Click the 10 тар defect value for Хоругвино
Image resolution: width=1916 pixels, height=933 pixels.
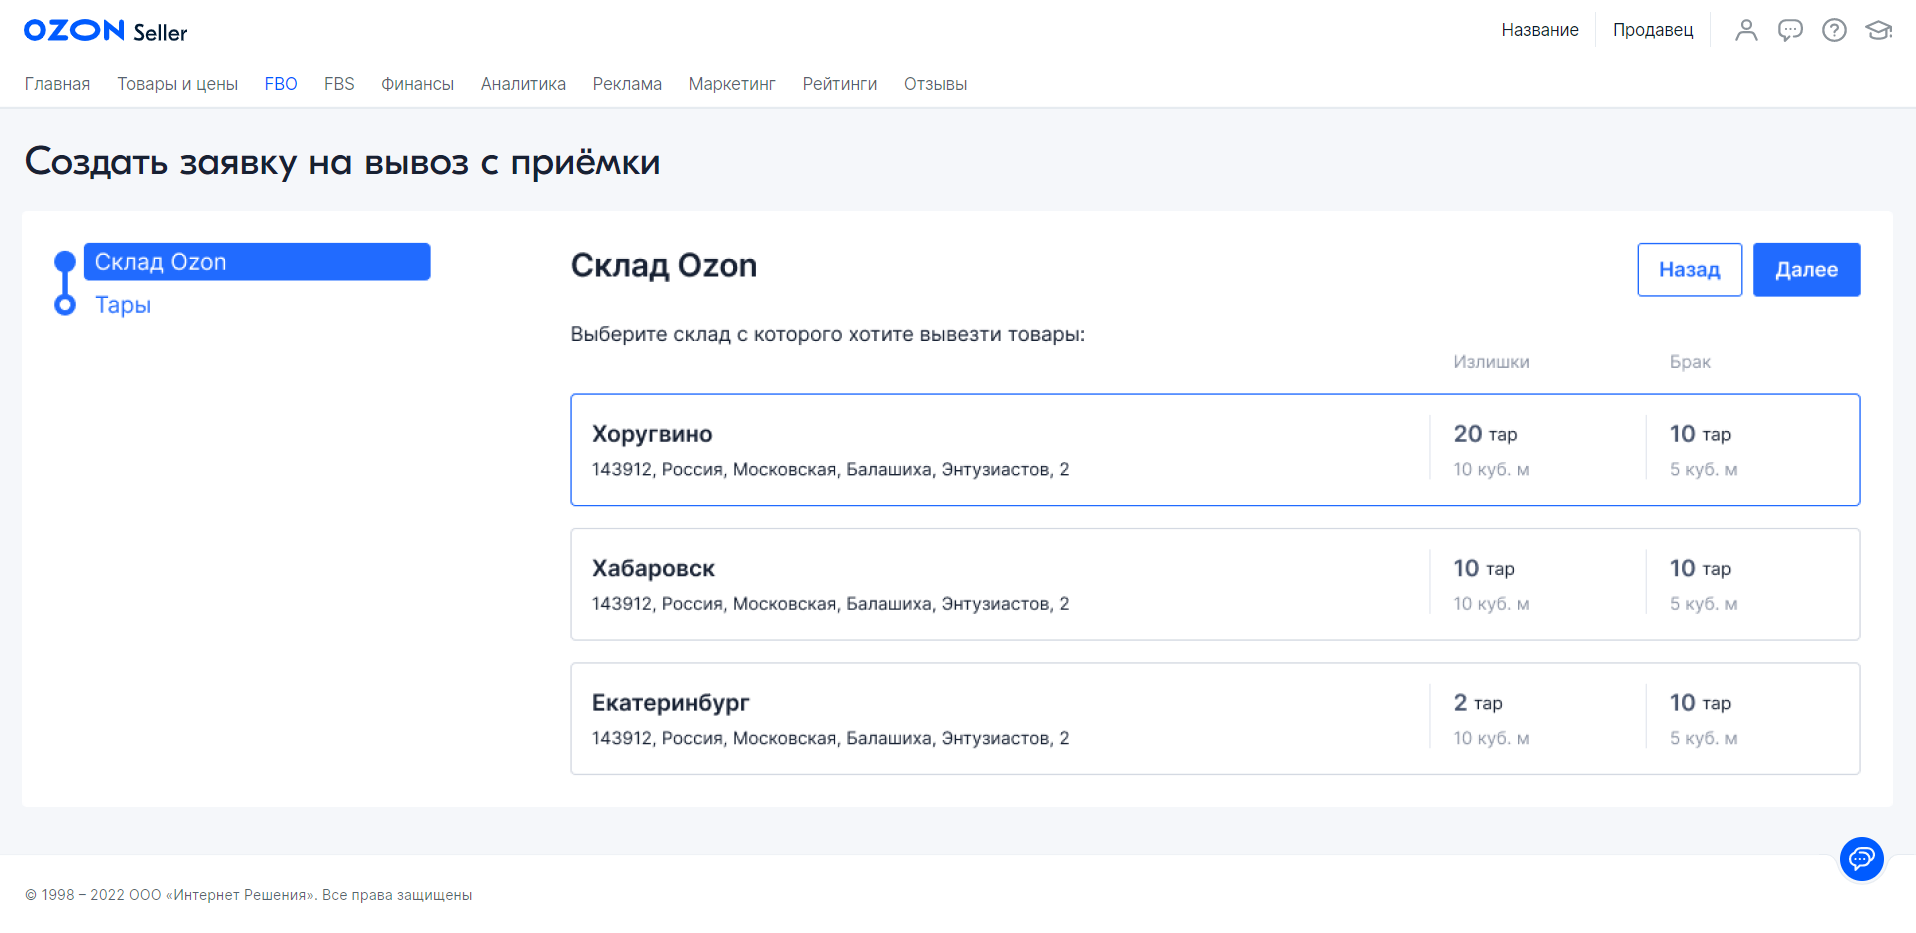pyautogui.click(x=1700, y=434)
